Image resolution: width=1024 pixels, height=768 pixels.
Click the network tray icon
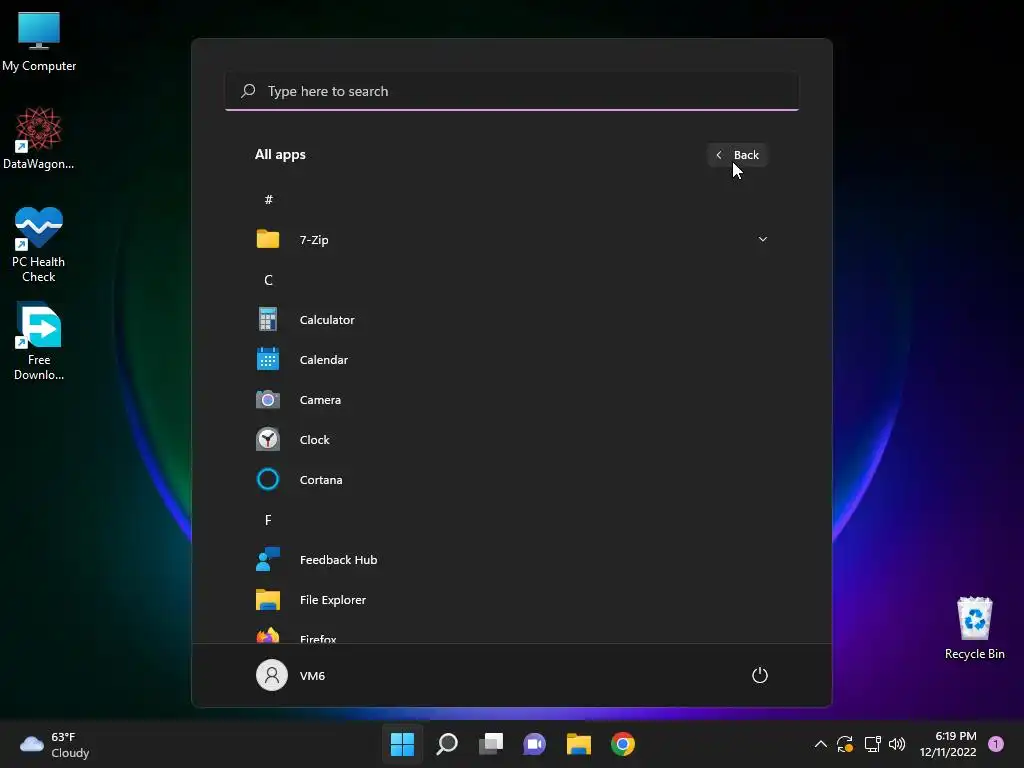(x=872, y=744)
